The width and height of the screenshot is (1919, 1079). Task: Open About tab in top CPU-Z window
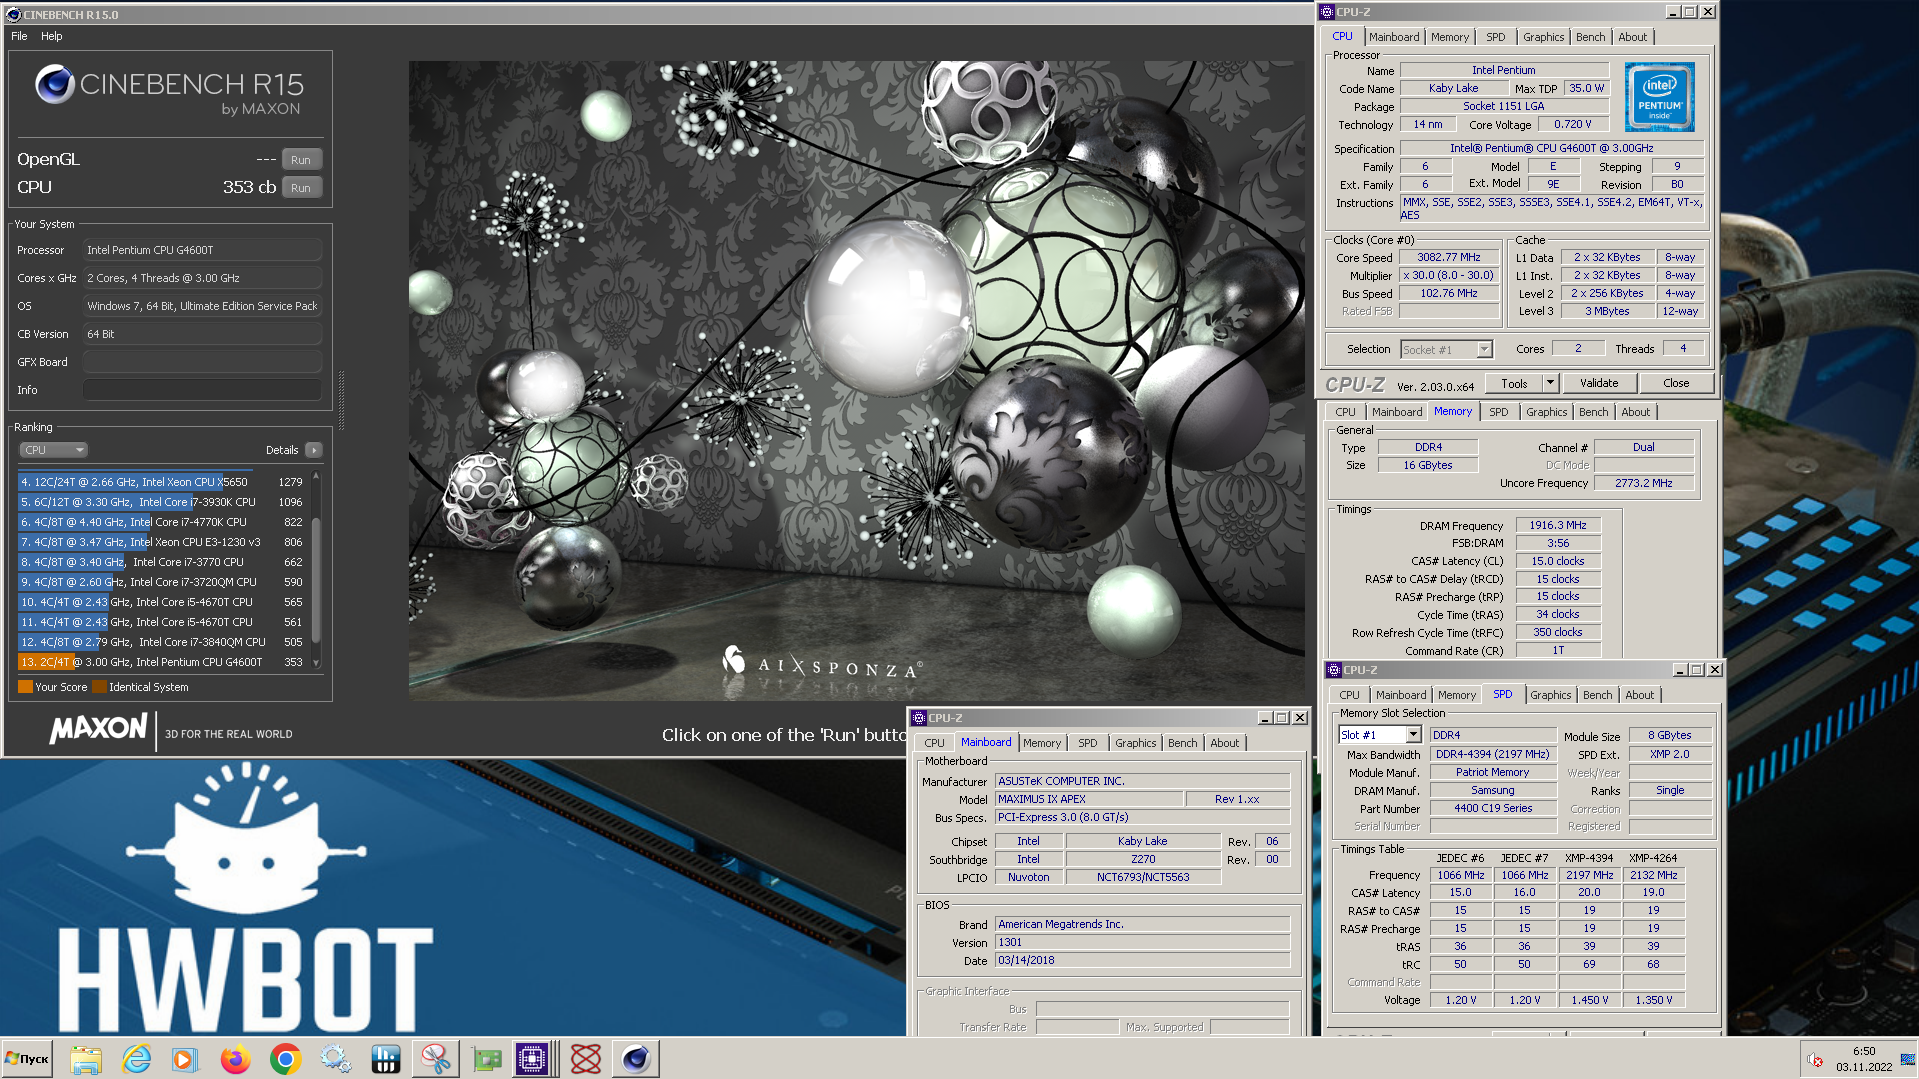coord(1632,37)
